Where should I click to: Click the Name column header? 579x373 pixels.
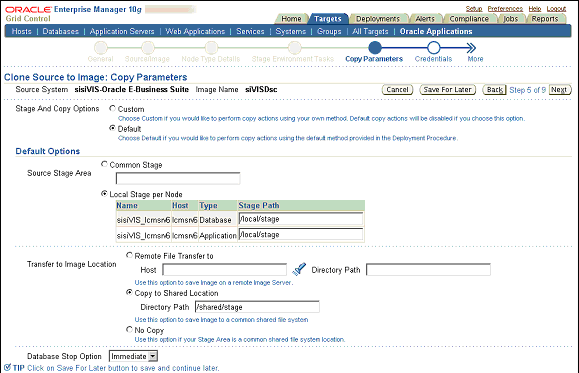(143, 205)
